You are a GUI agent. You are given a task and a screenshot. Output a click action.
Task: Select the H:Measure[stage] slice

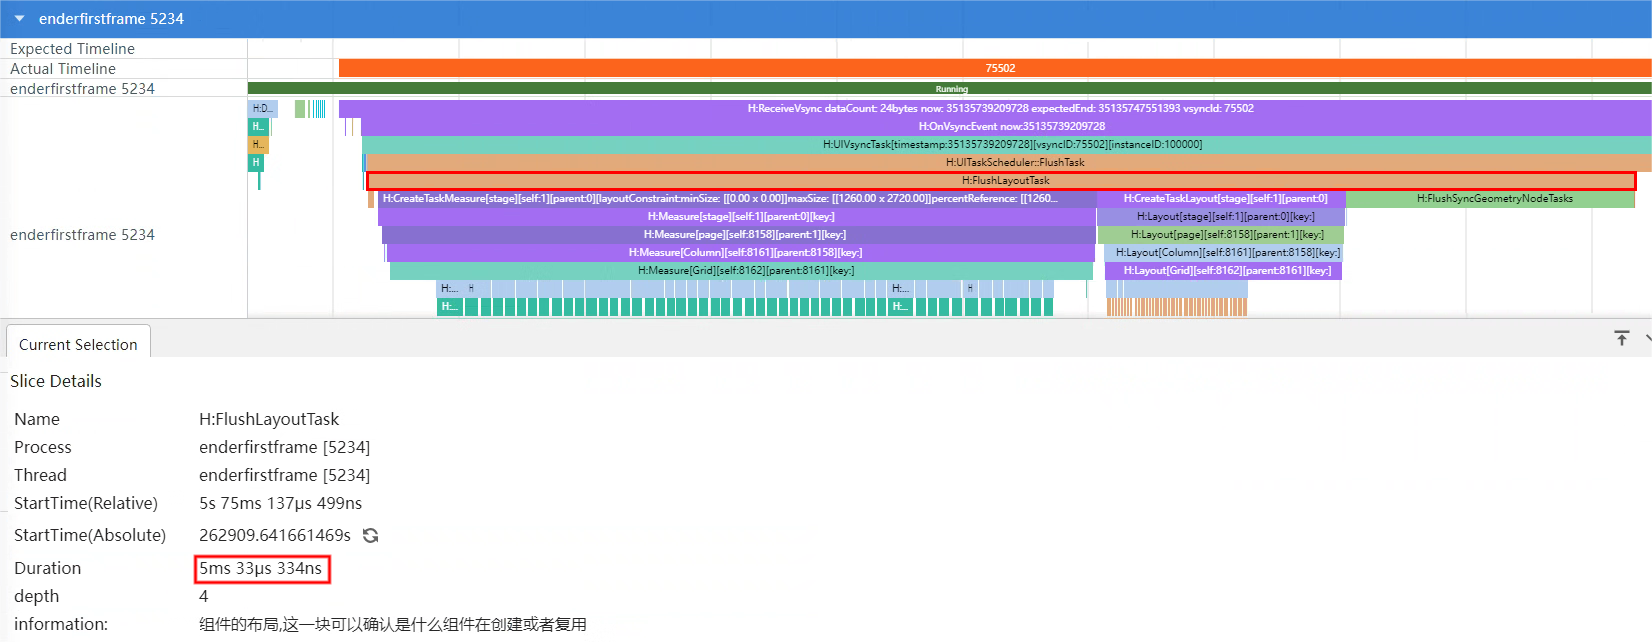coord(738,216)
